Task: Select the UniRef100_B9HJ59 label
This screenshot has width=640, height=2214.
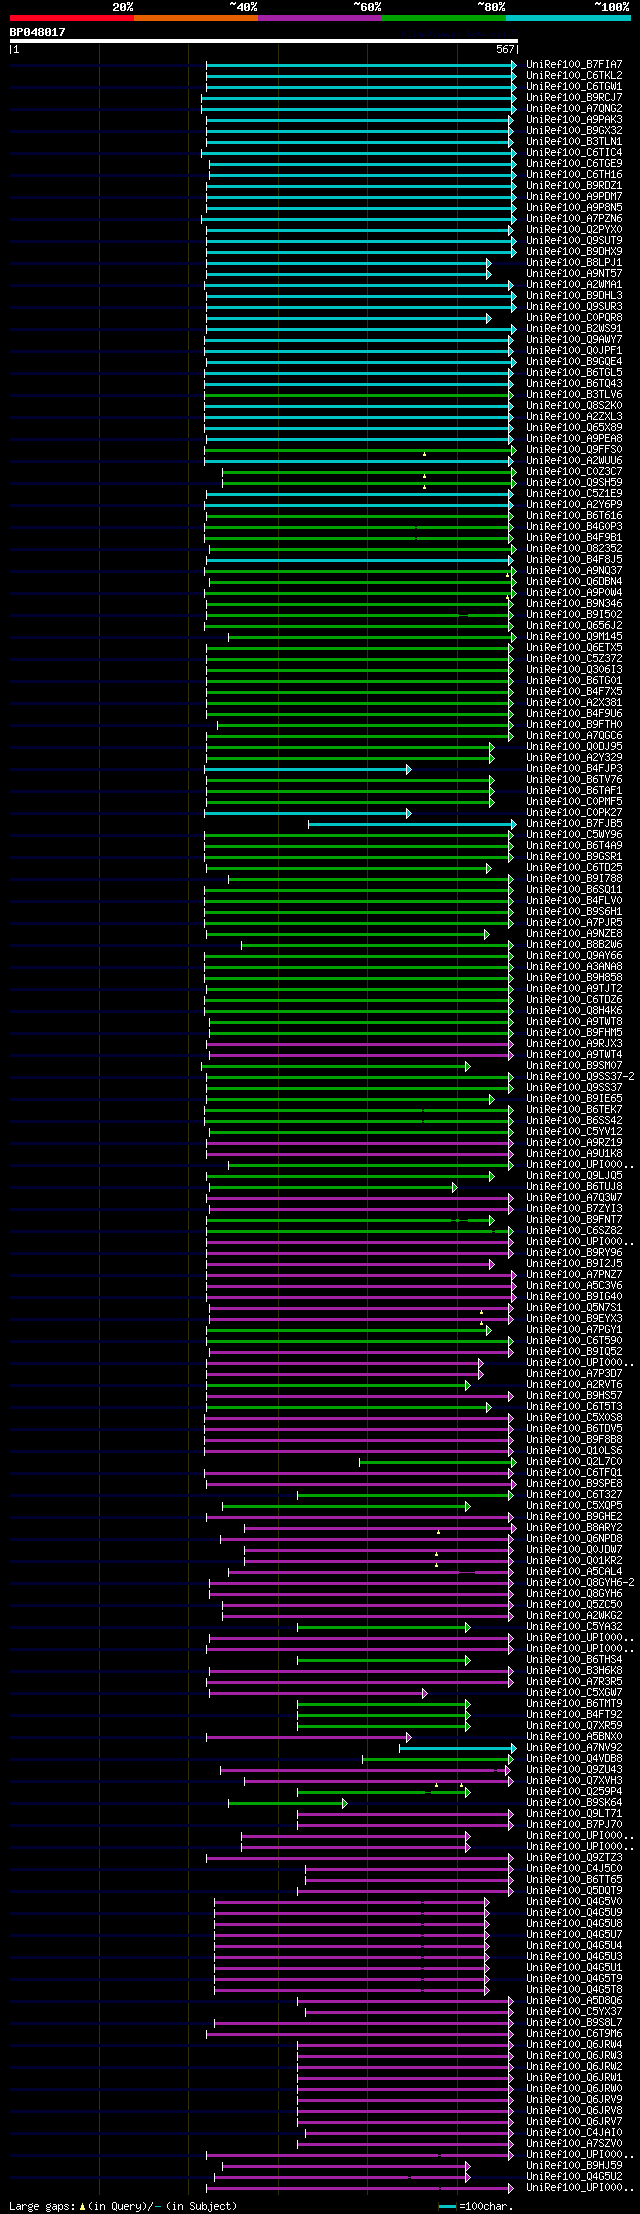Action: coord(574,2165)
